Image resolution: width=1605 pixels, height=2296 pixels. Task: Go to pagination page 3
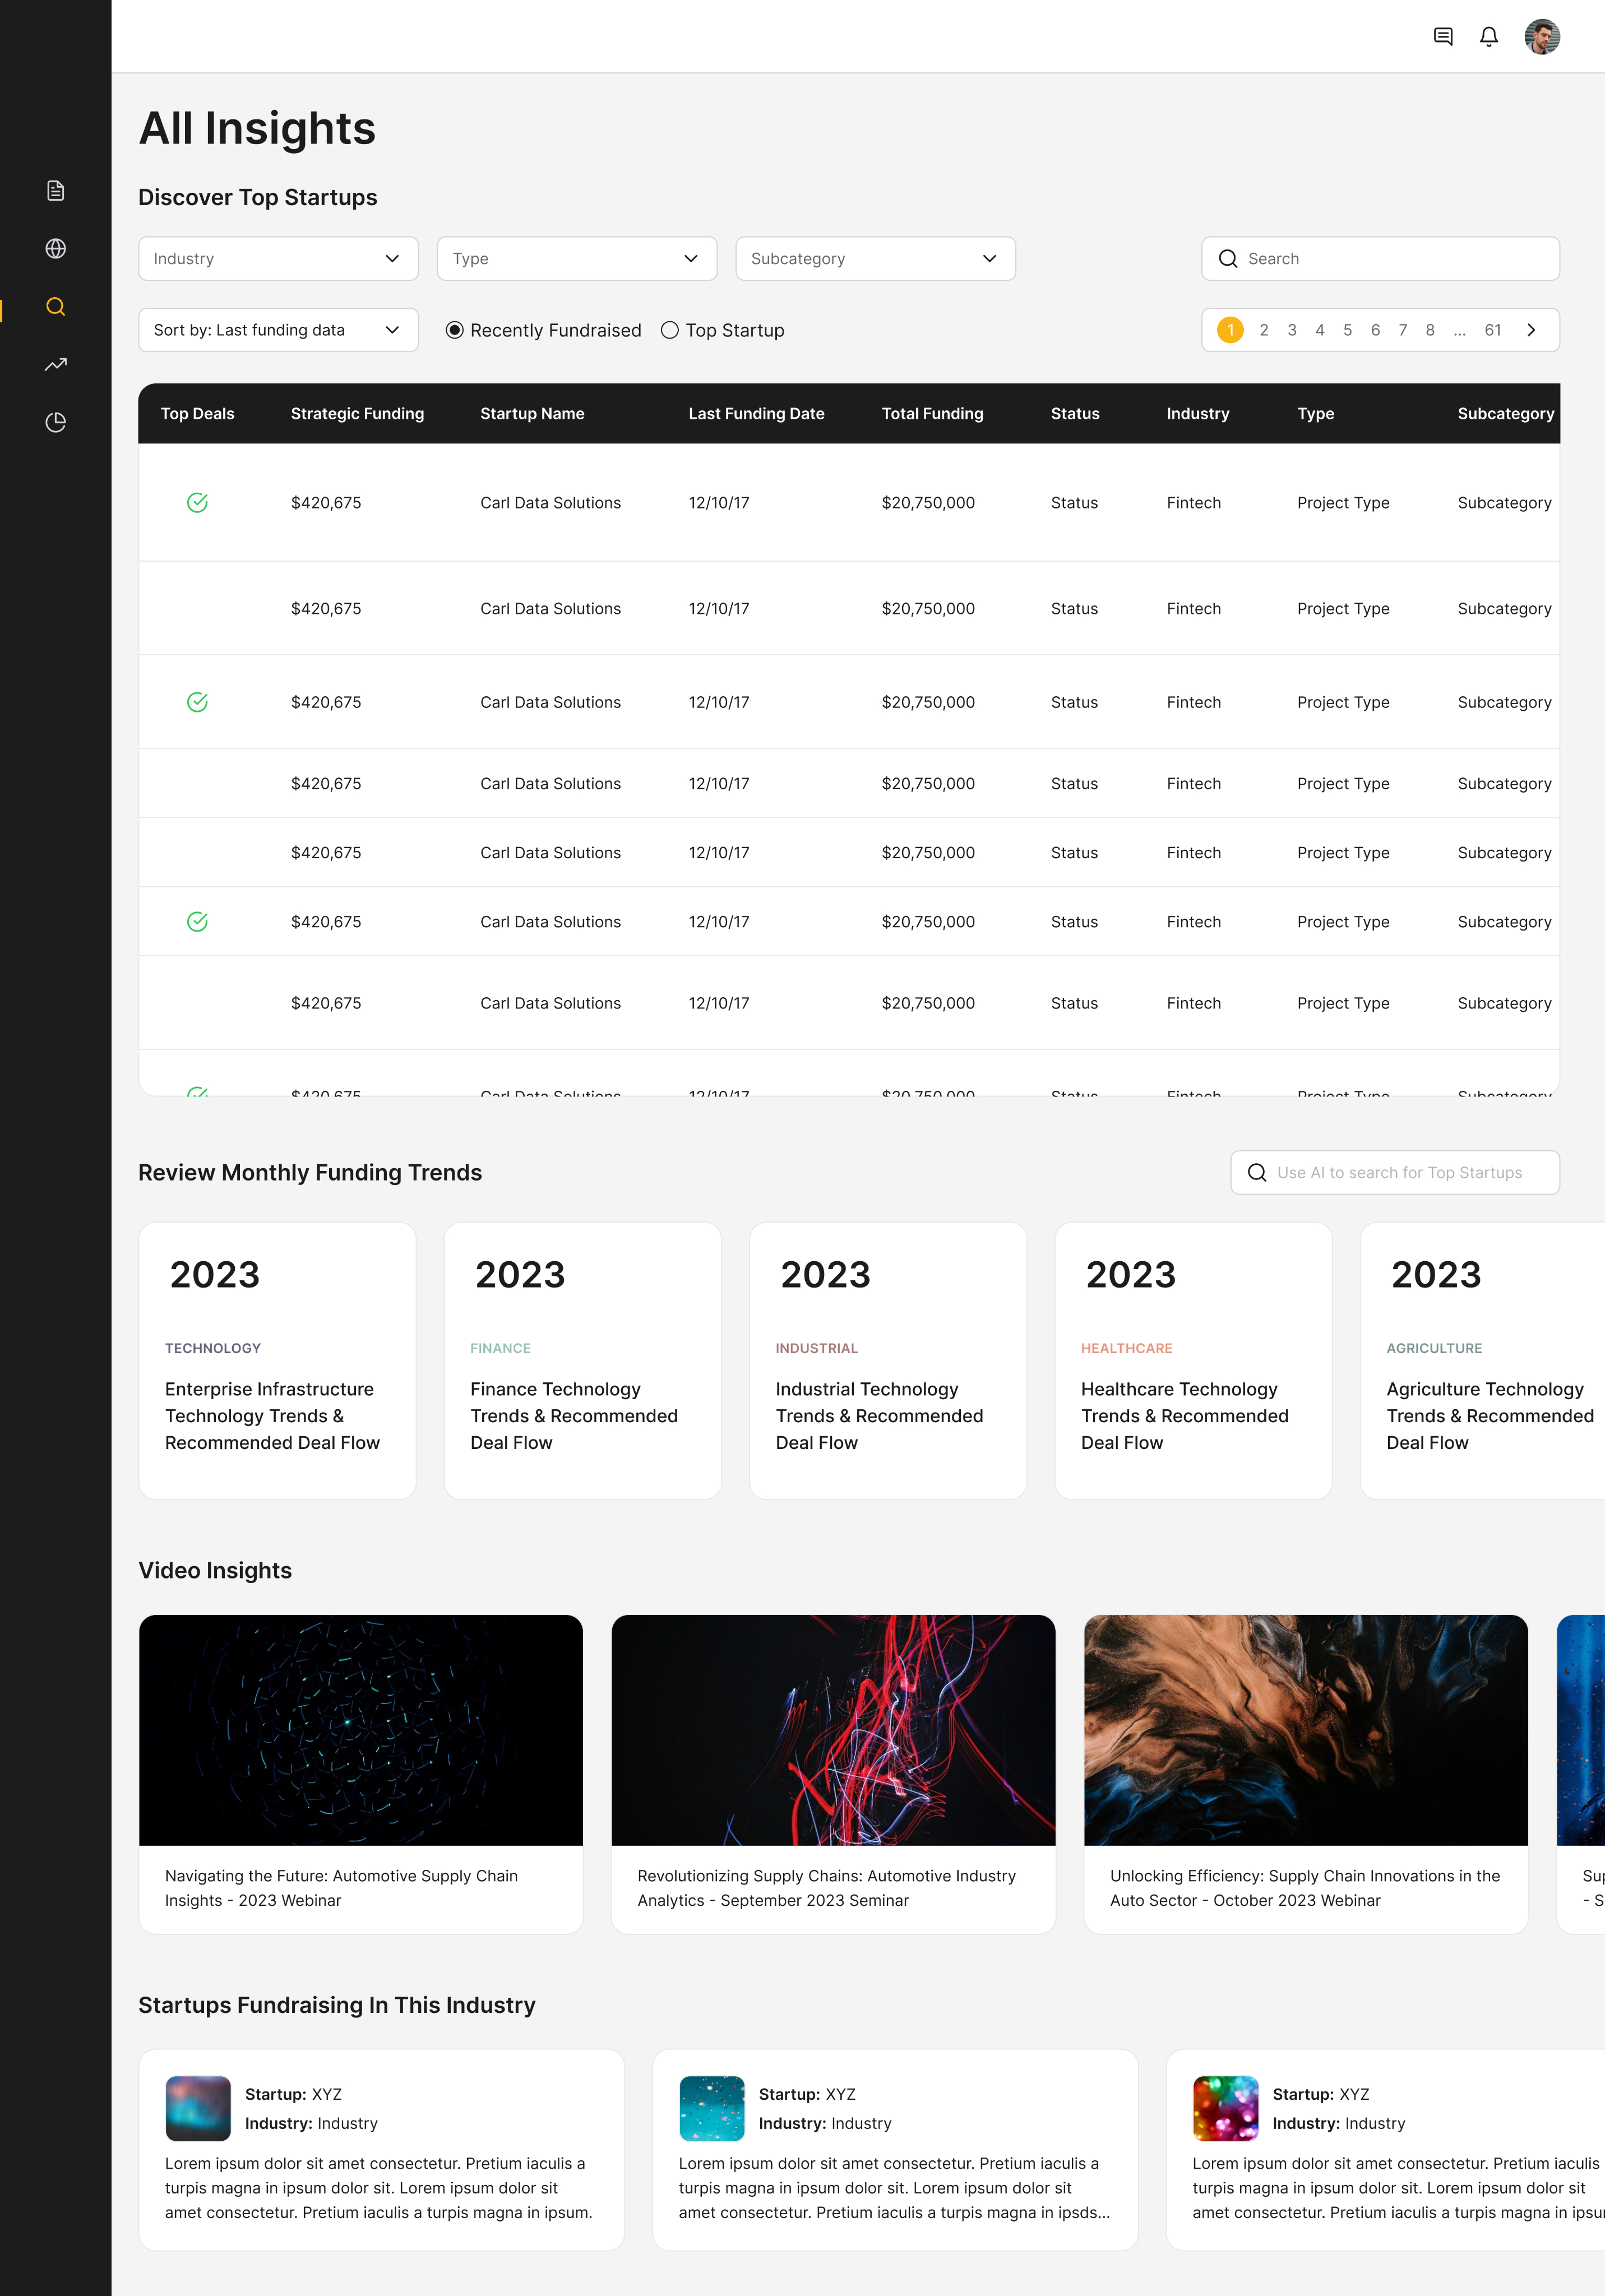[1292, 331]
